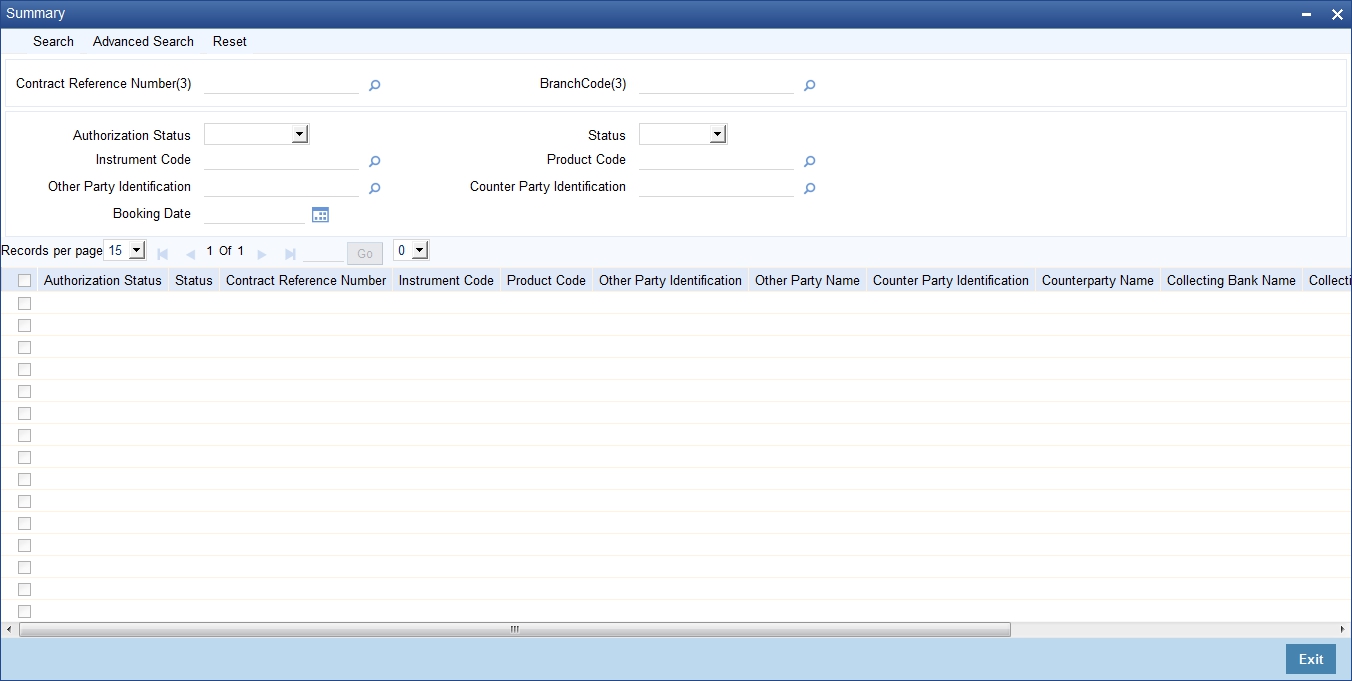Open Other Party Identification lookup icon
Image resolution: width=1352 pixels, height=681 pixels.
point(375,188)
